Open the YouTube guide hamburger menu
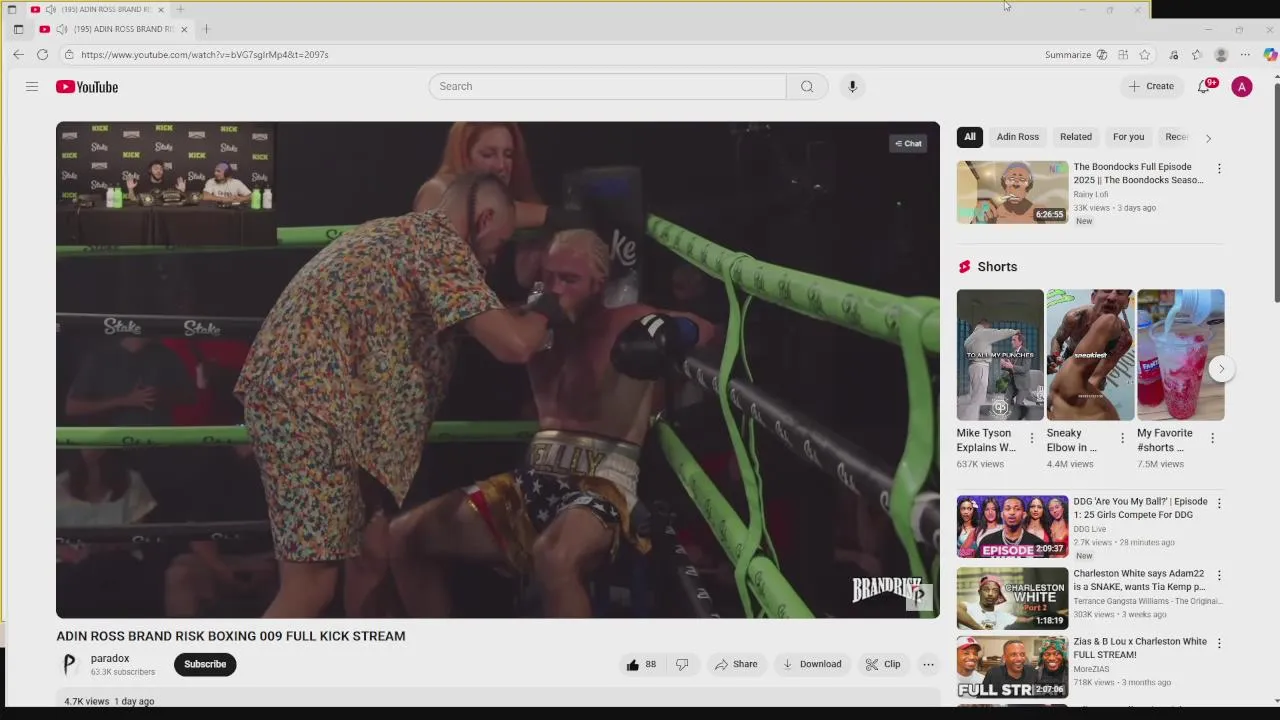The image size is (1280, 720). [x=32, y=87]
